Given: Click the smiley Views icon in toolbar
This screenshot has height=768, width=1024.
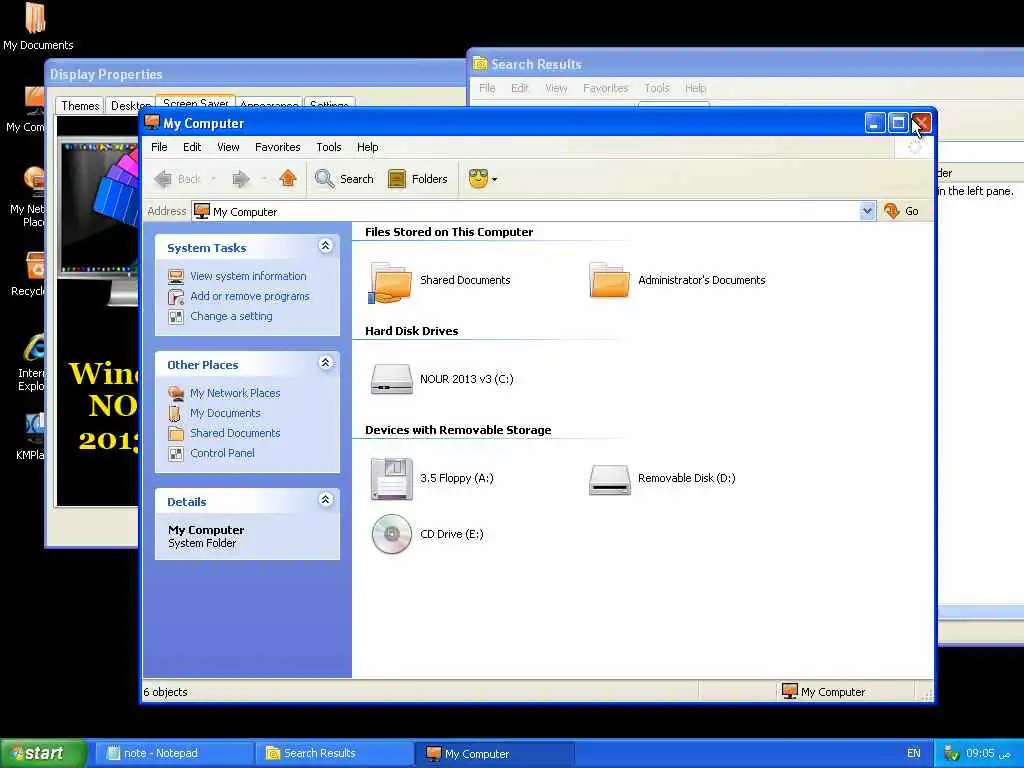Looking at the screenshot, I should (478, 179).
